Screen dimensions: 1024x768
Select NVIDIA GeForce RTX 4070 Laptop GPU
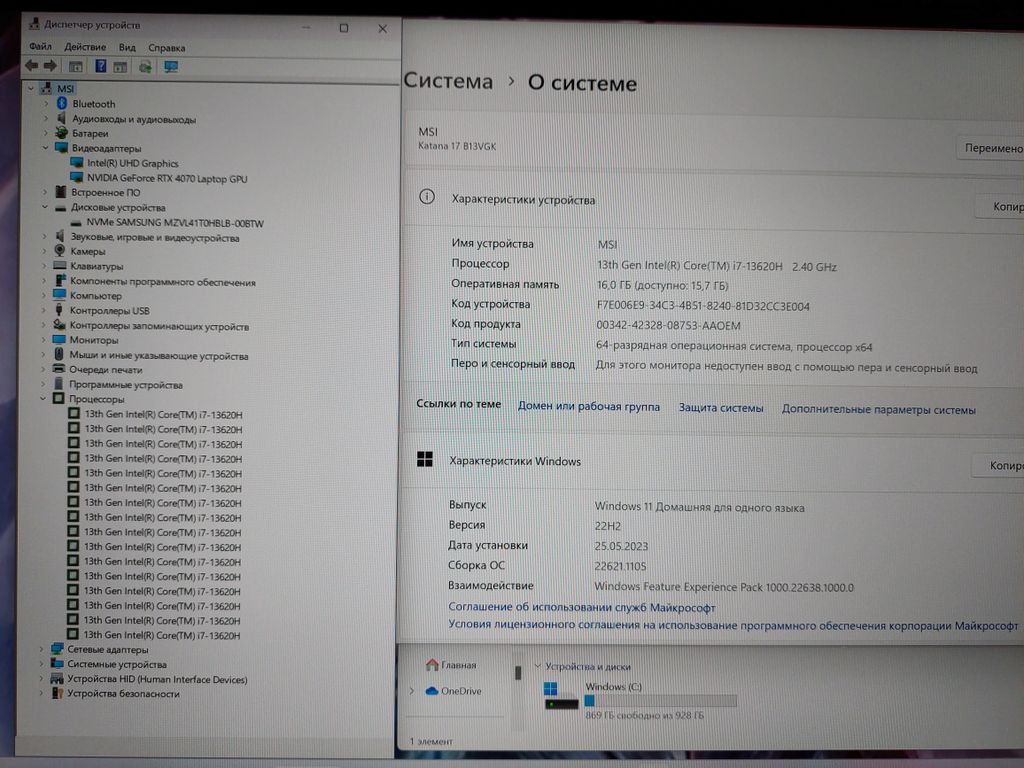[x=166, y=179]
